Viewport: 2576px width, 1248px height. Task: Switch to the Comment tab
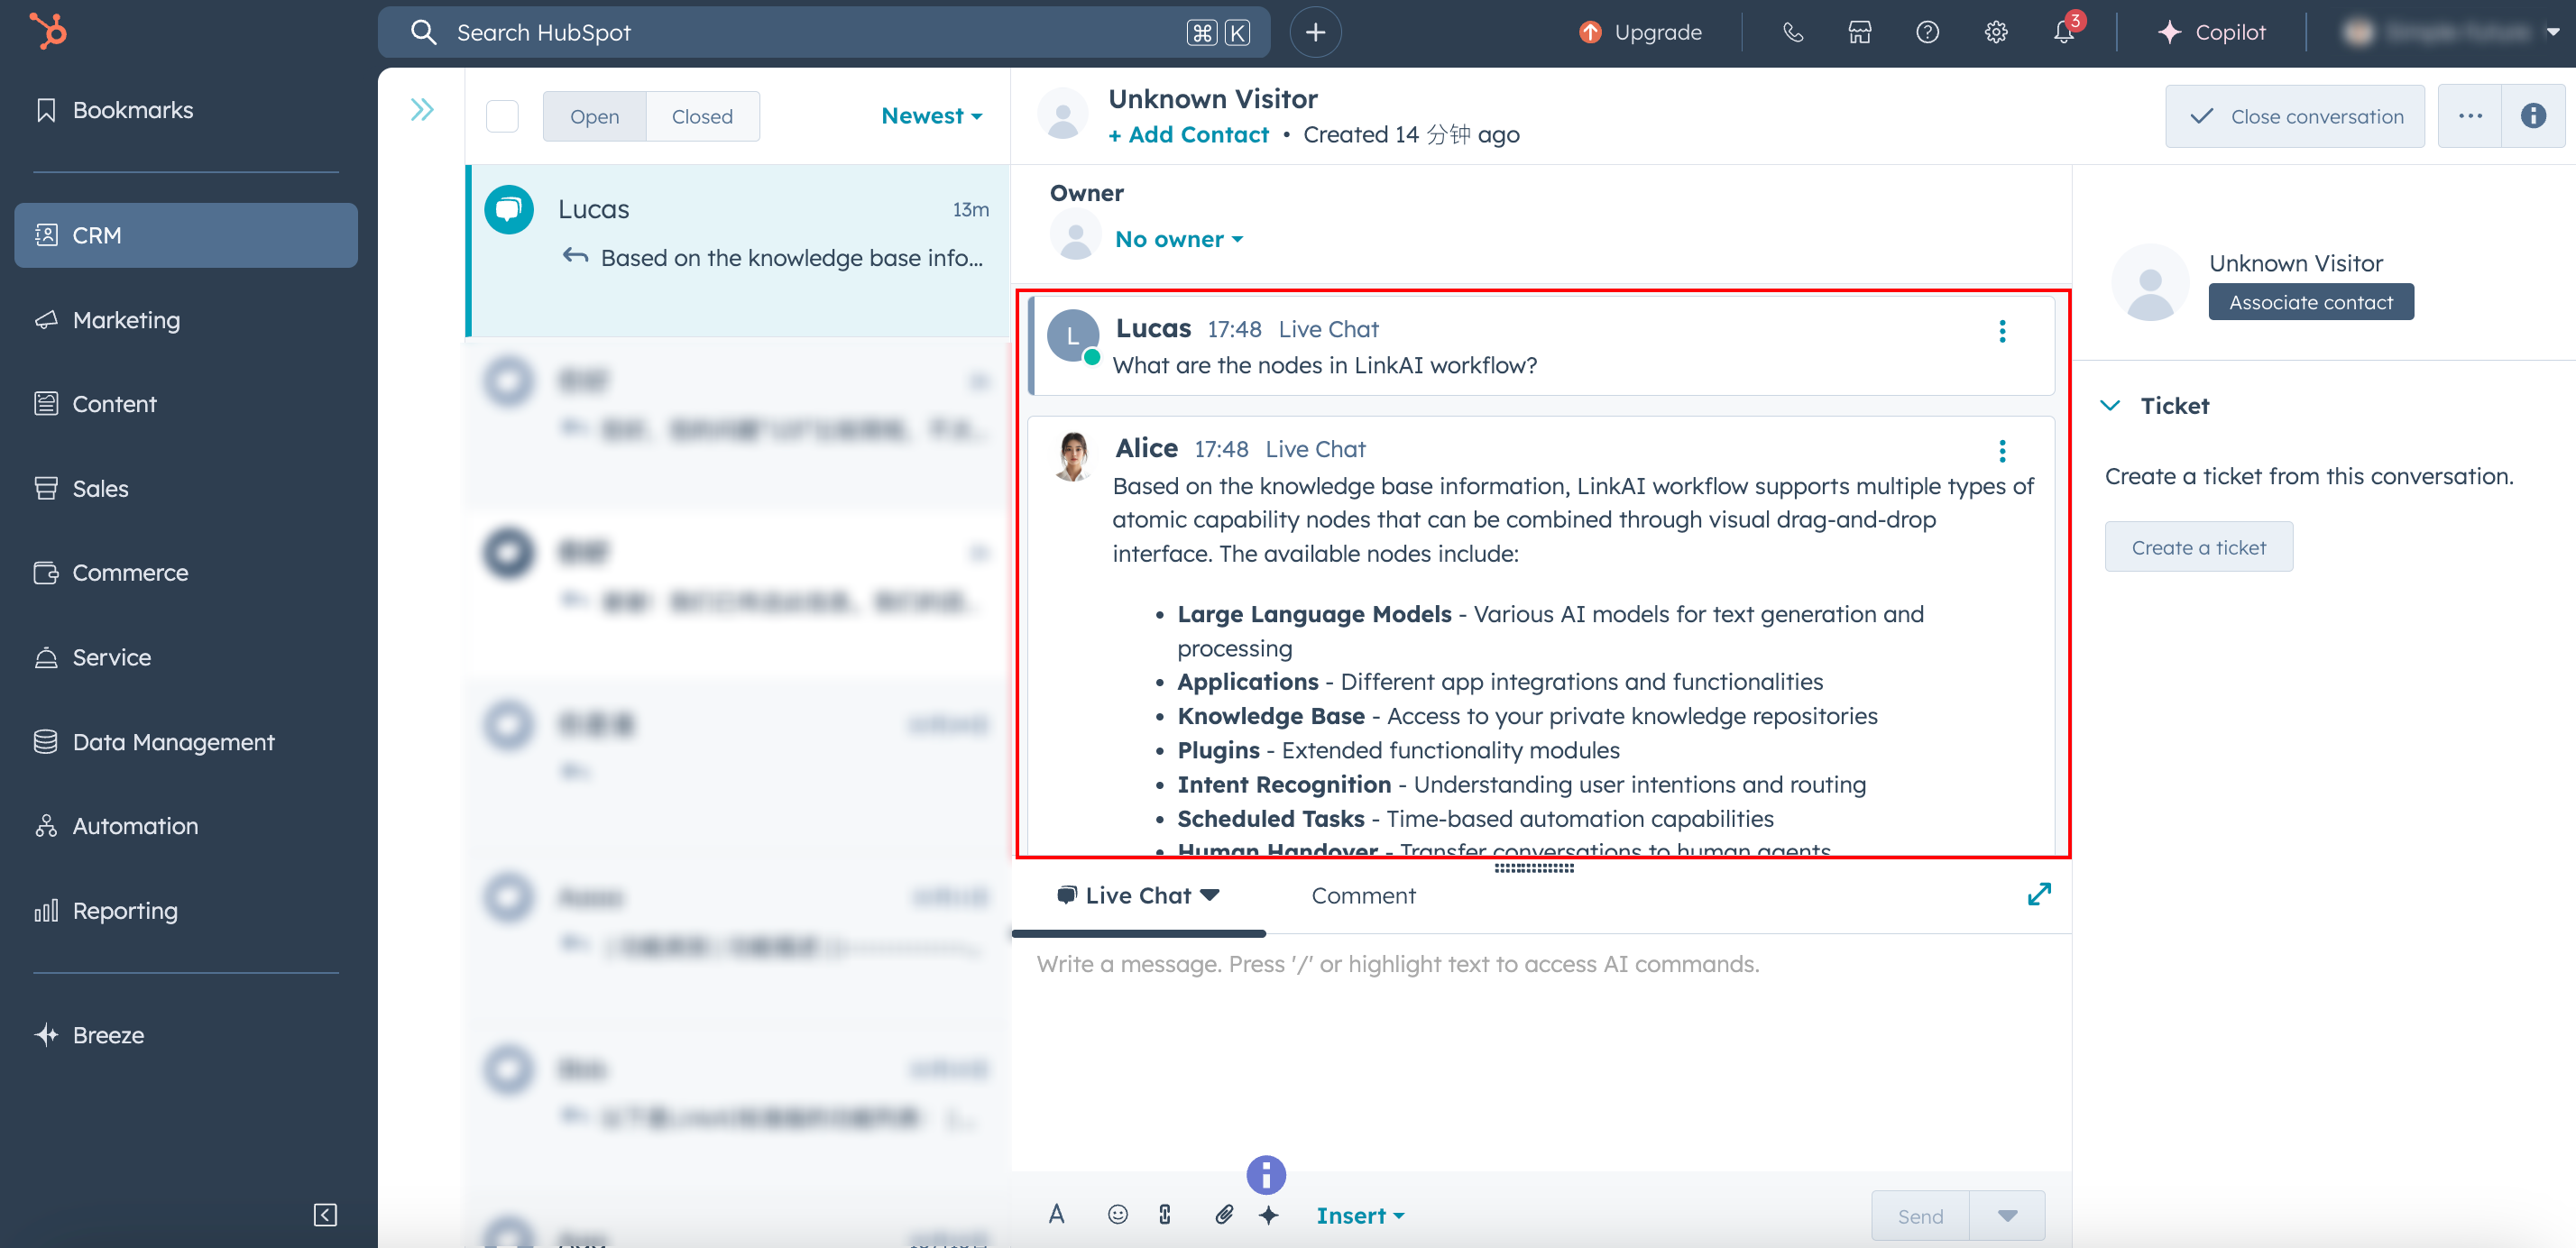1363,895
